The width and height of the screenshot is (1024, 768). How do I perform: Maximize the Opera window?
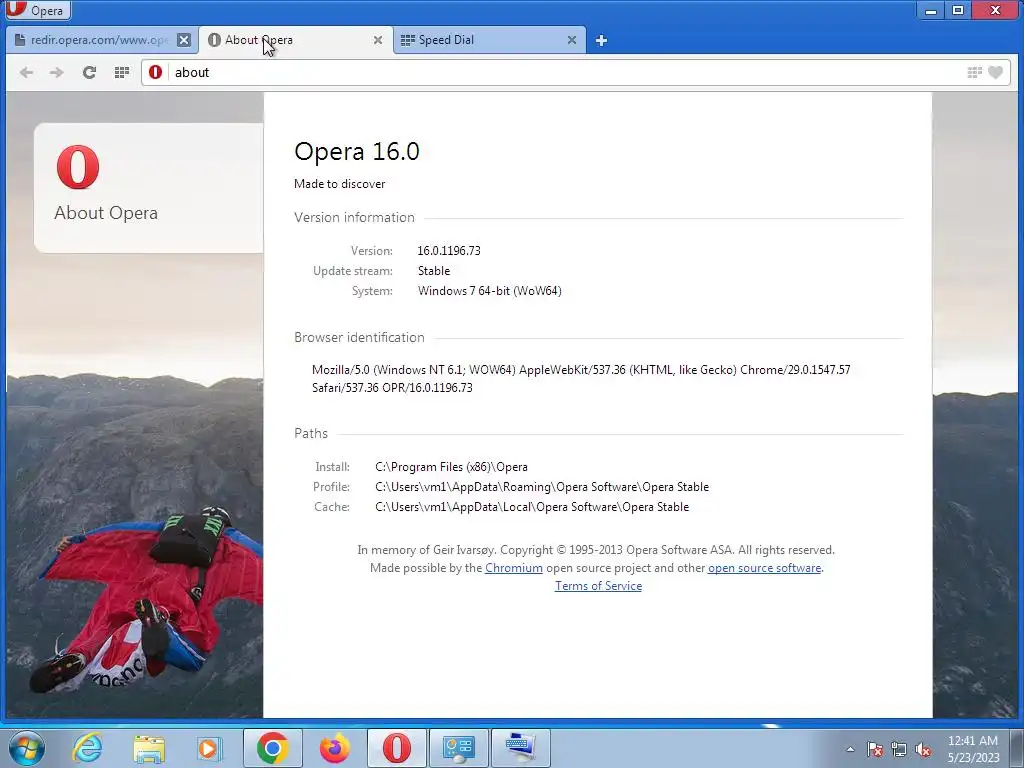[958, 10]
